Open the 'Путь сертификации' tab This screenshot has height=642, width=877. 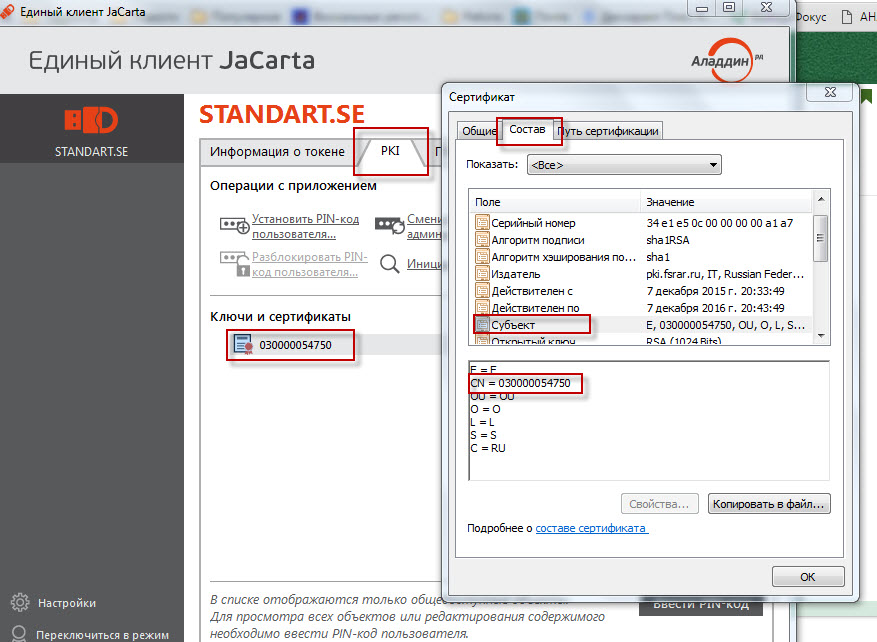click(609, 131)
